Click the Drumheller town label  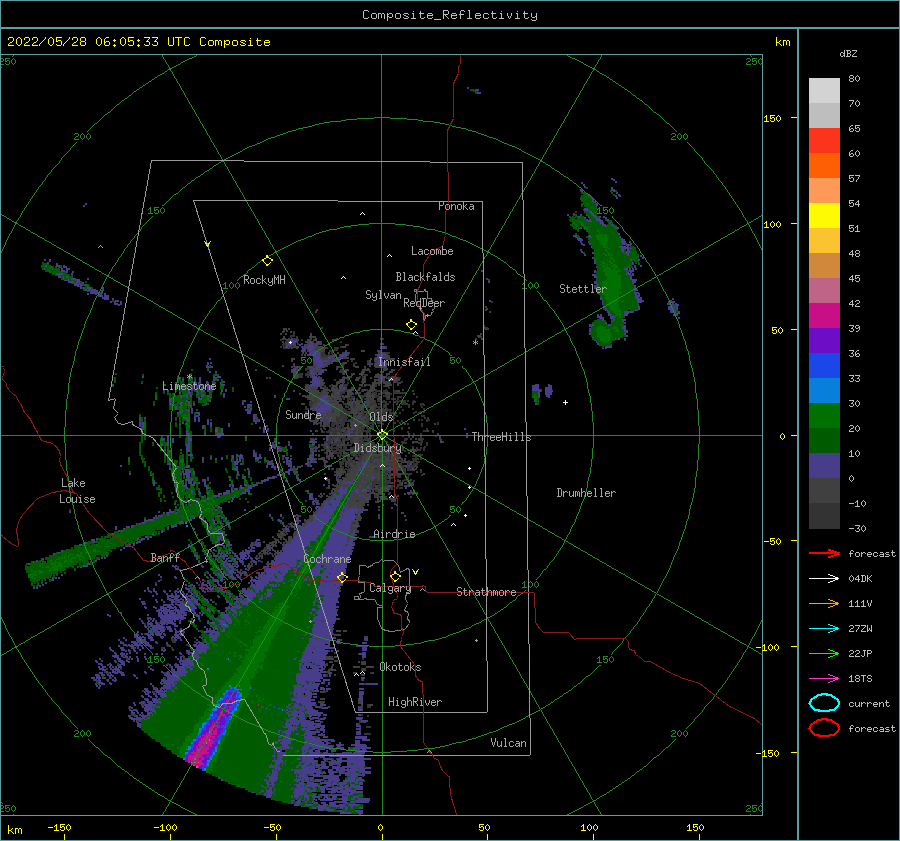[586, 493]
